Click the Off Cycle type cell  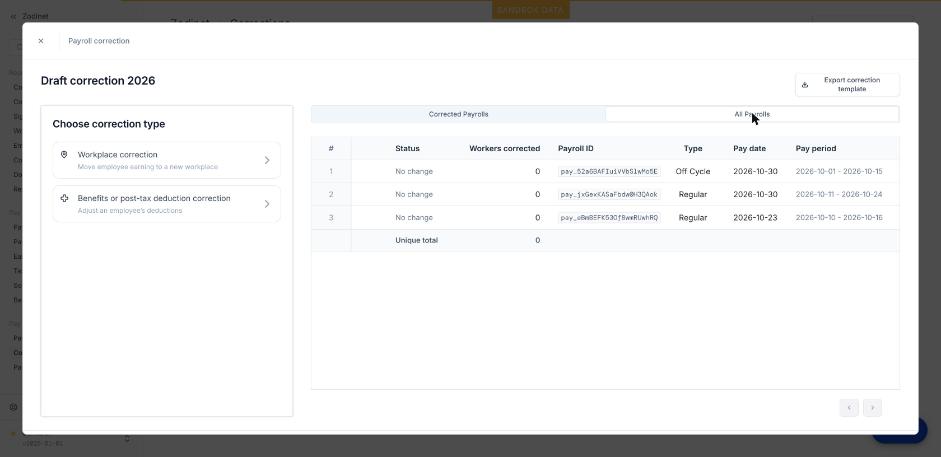[x=693, y=172]
